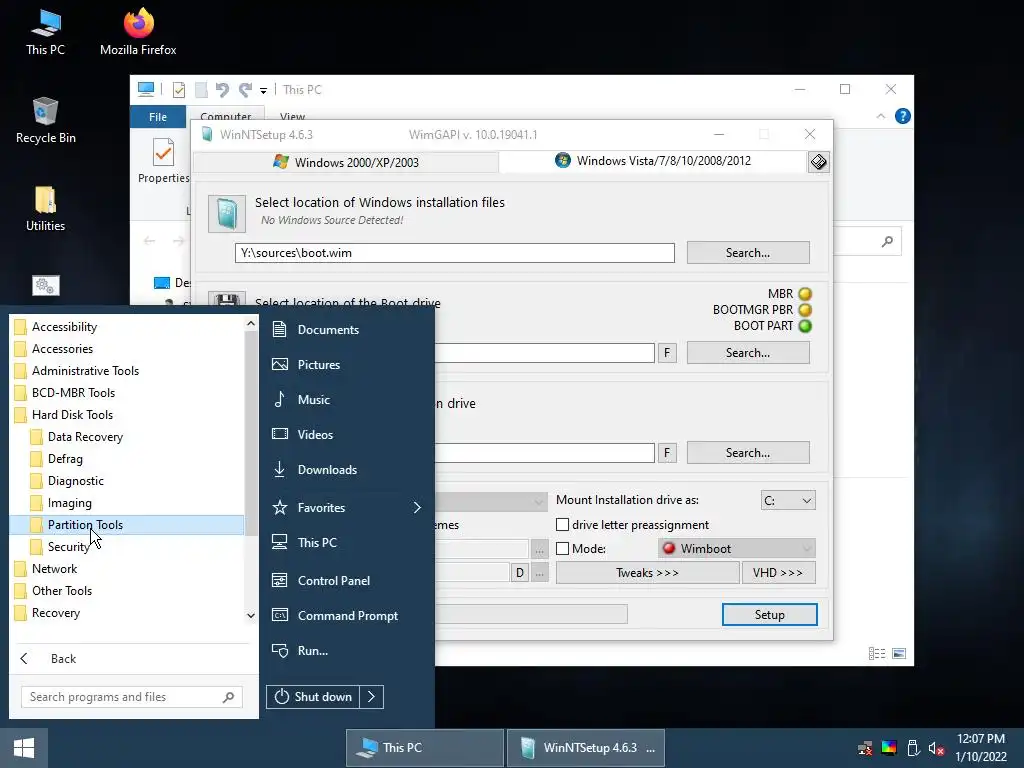Click the Explorer help question mark icon

coord(903,116)
